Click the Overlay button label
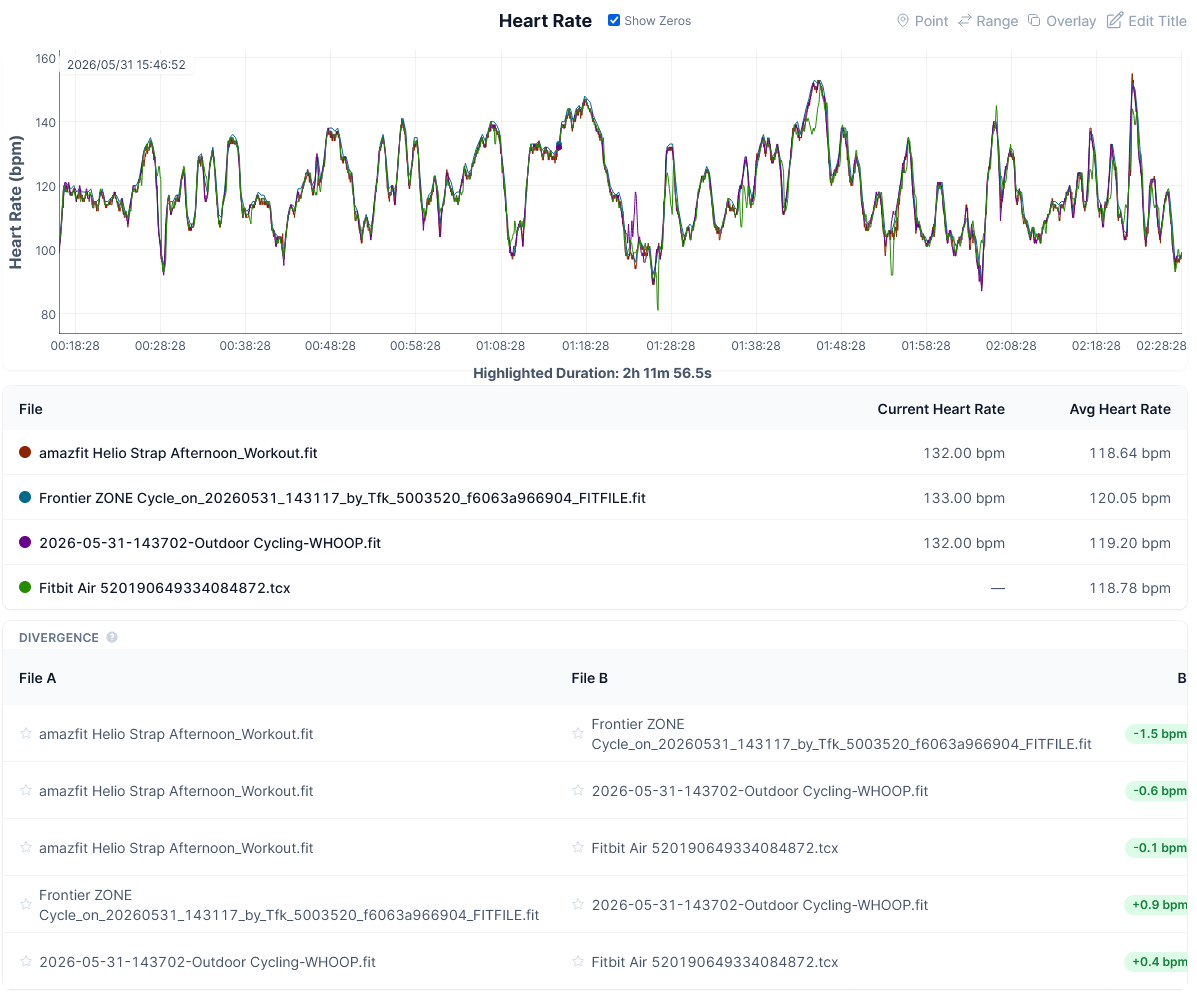 (x=1071, y=21)
